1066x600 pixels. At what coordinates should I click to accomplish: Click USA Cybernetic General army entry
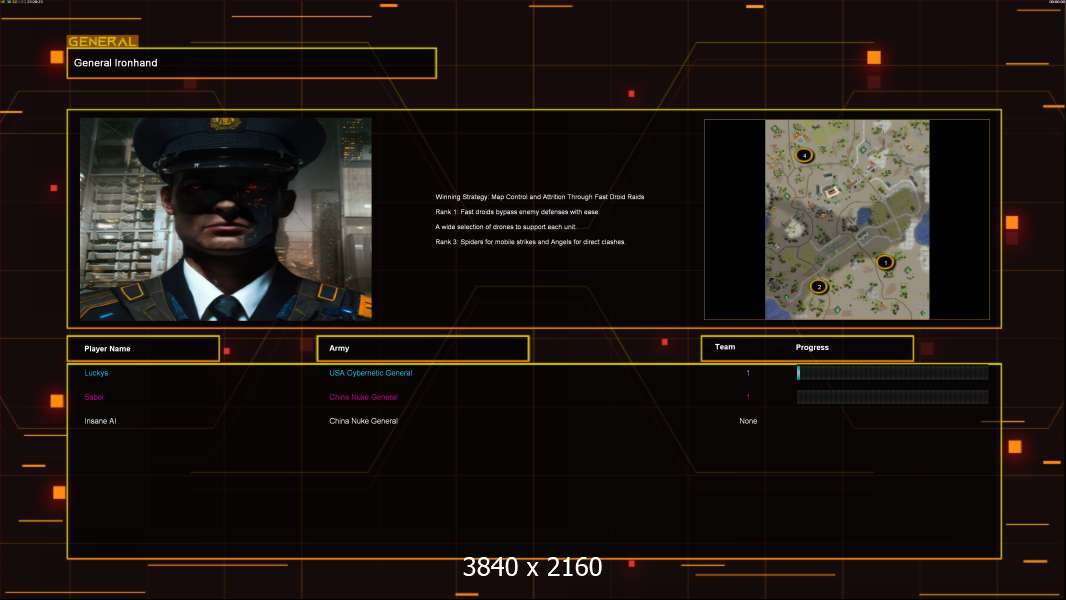pyautogui.click(x=371, y=373)
